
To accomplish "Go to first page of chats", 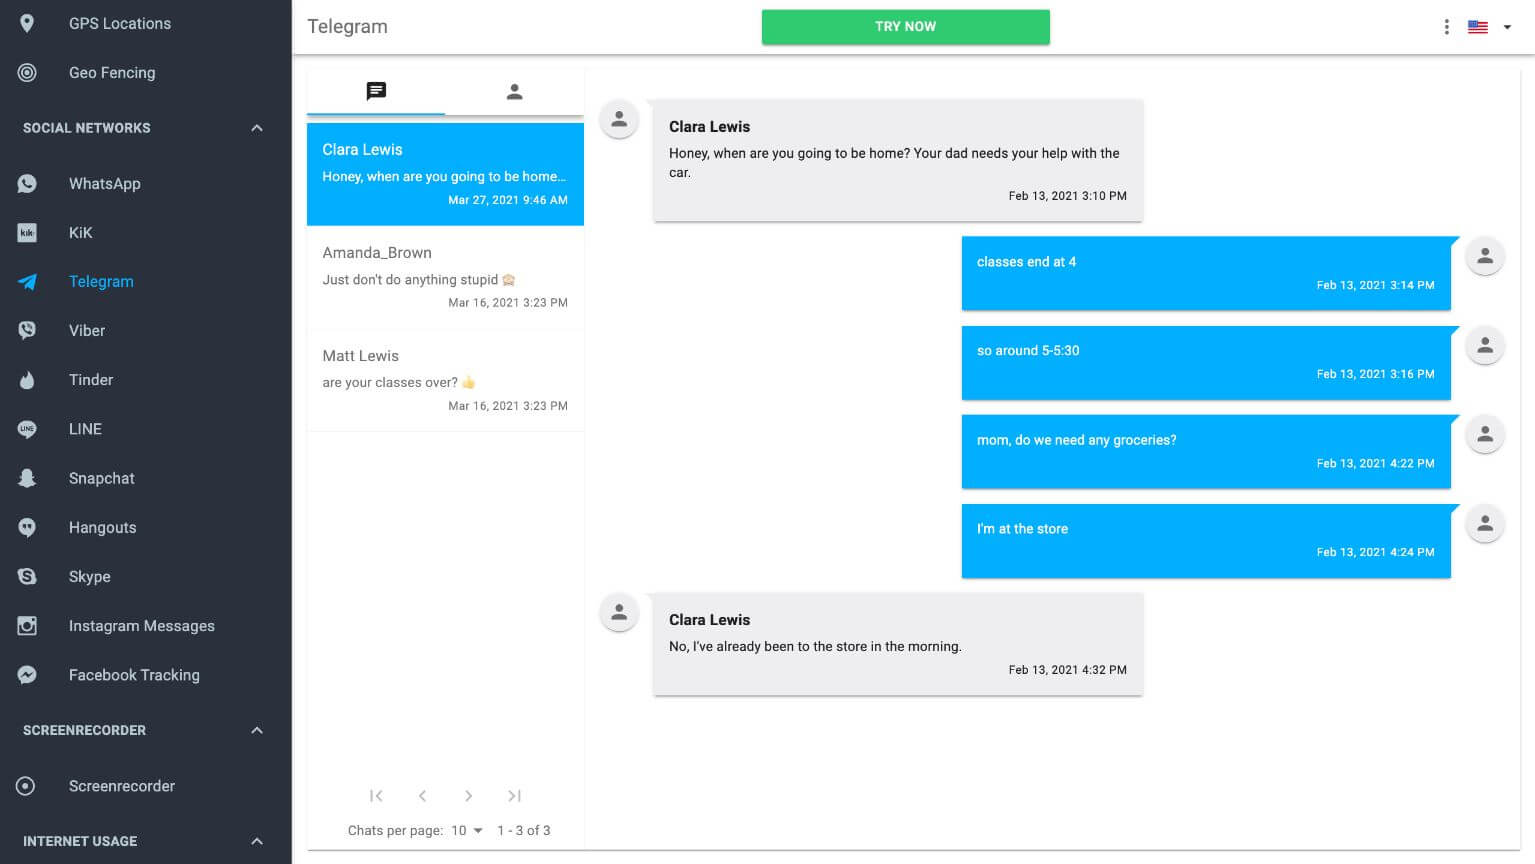I will pos(376,796).
